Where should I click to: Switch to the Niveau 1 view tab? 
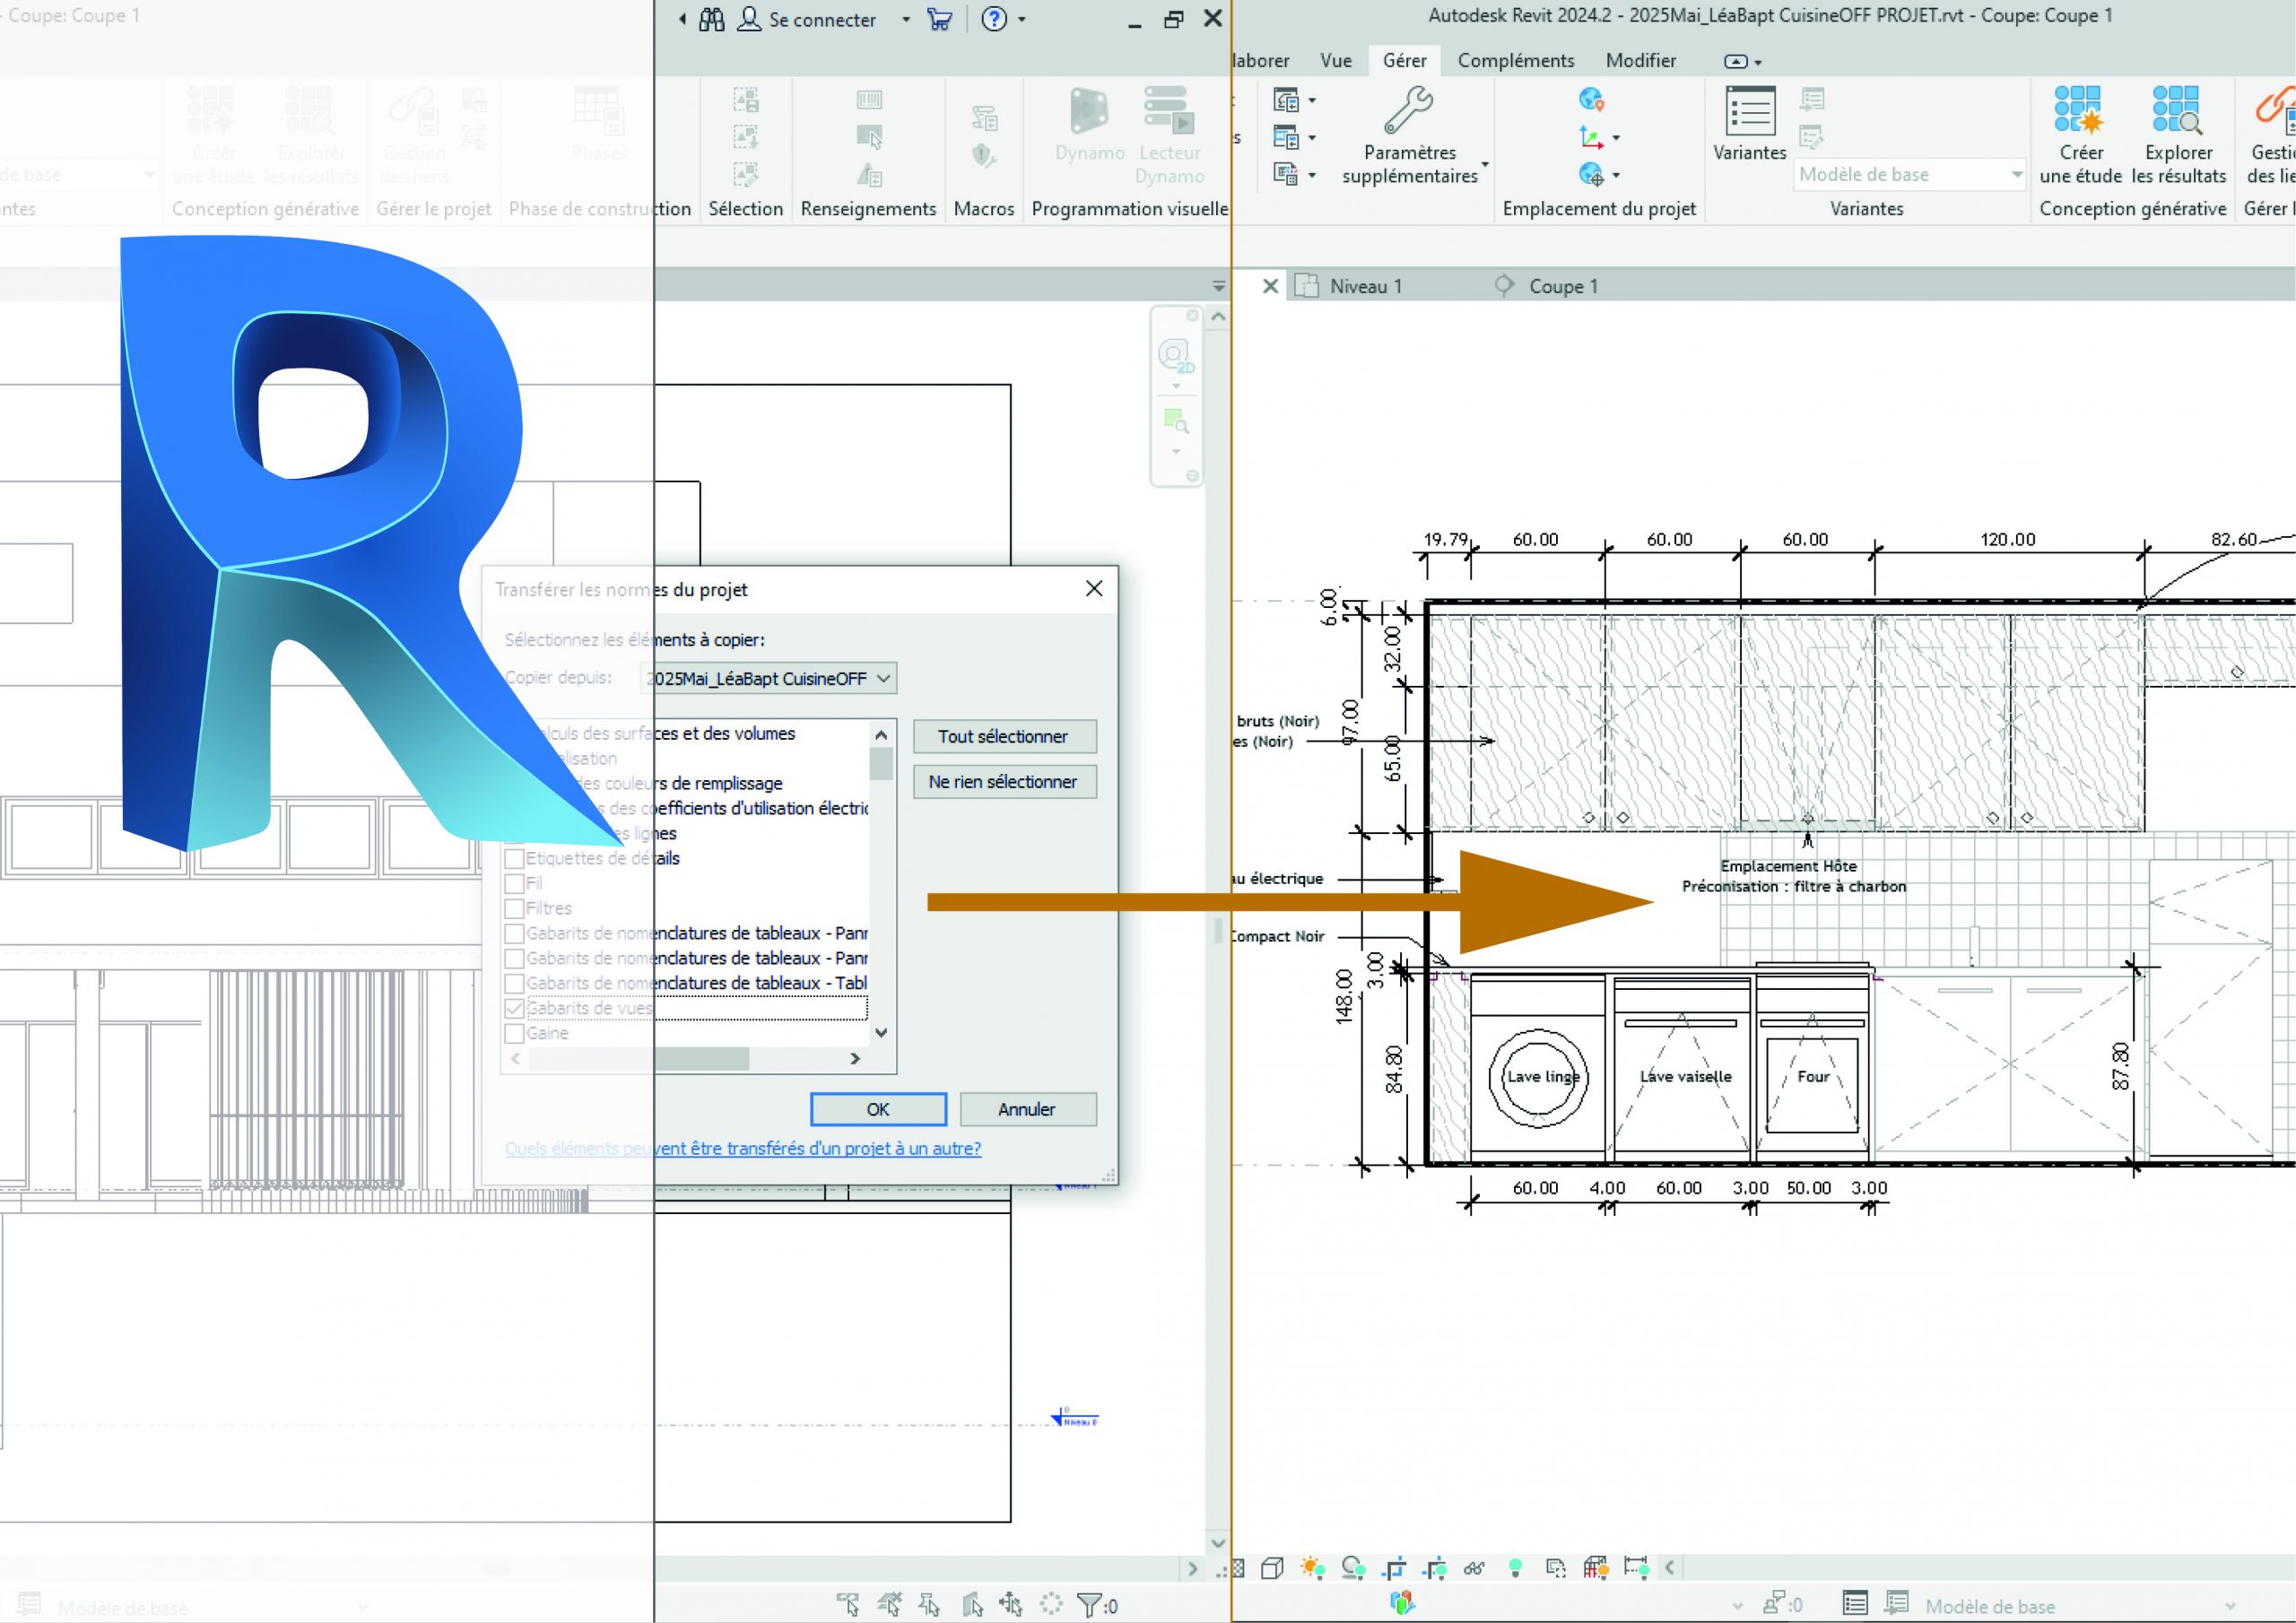click(x=1365, y=286)
